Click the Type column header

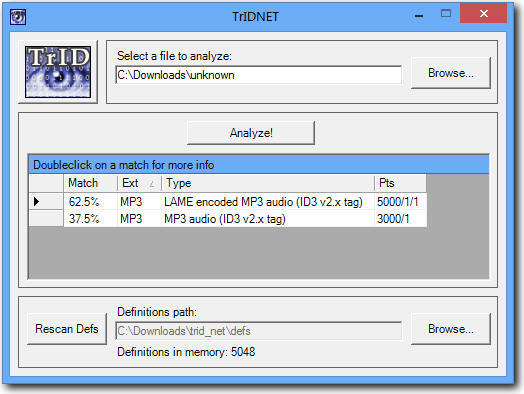(x=268, y=183)
